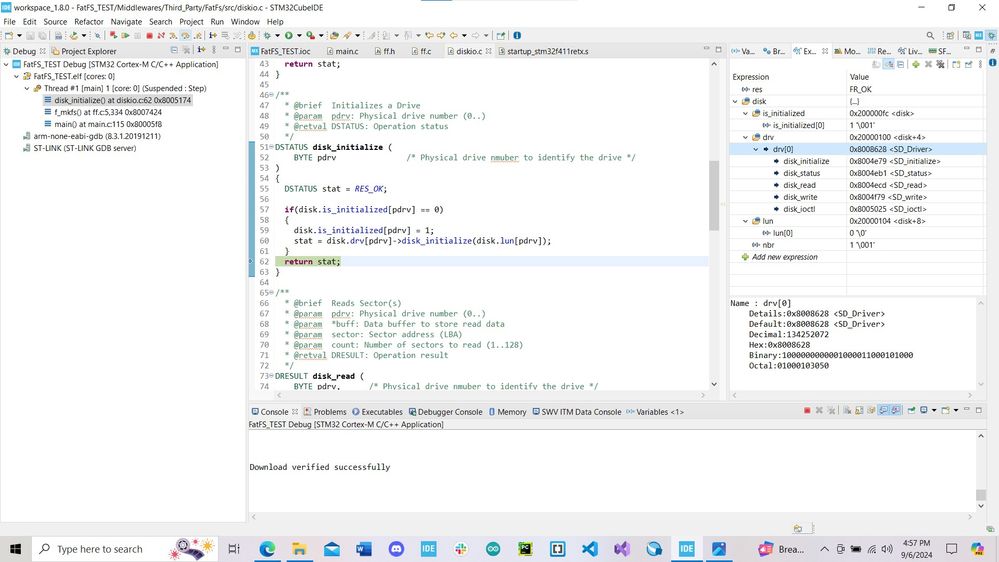Open Visual Studio Code from the taskbar
This screenshot has width=999, height=562.
pyautogui.click(x=590, y=549)
